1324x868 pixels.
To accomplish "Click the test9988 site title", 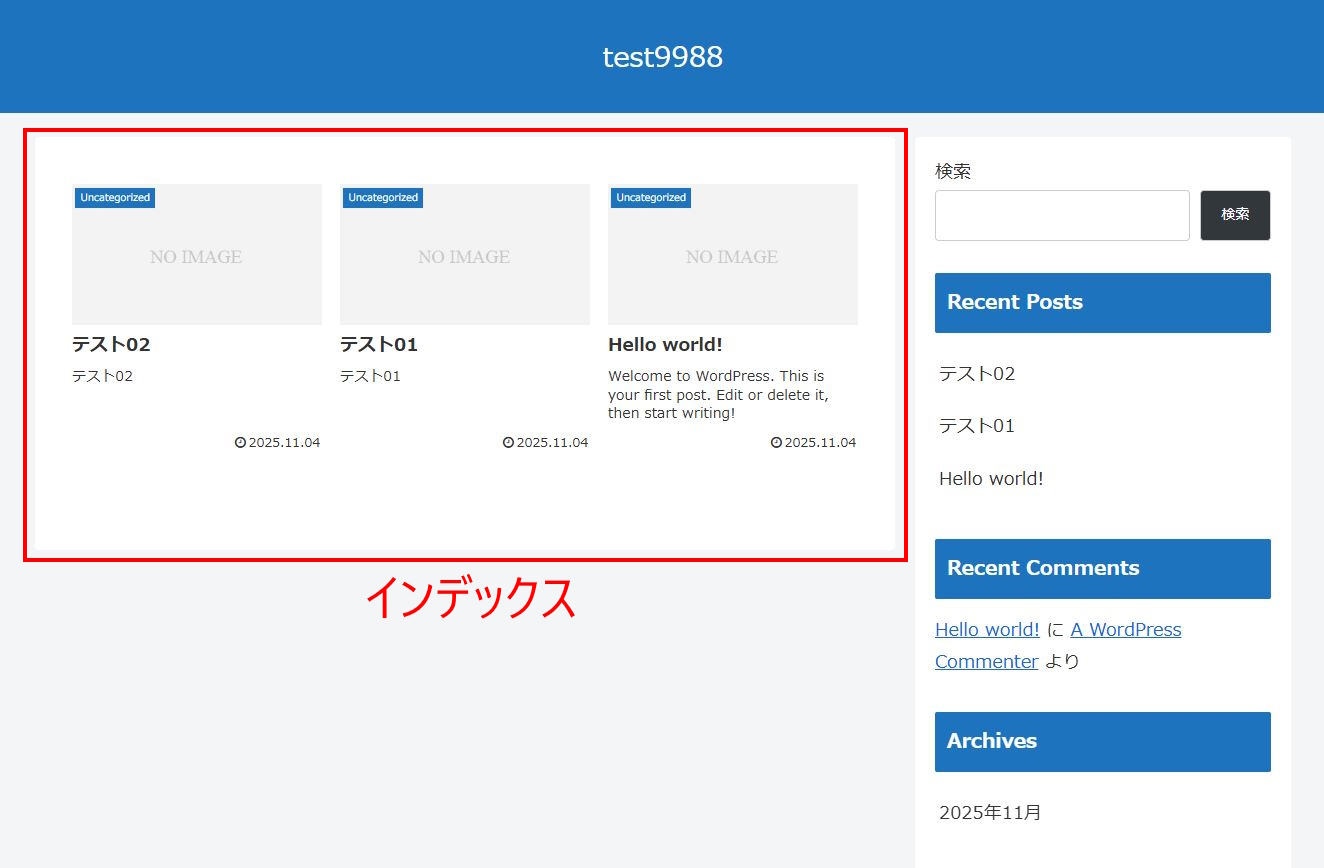I will click(x=662, y=57).
